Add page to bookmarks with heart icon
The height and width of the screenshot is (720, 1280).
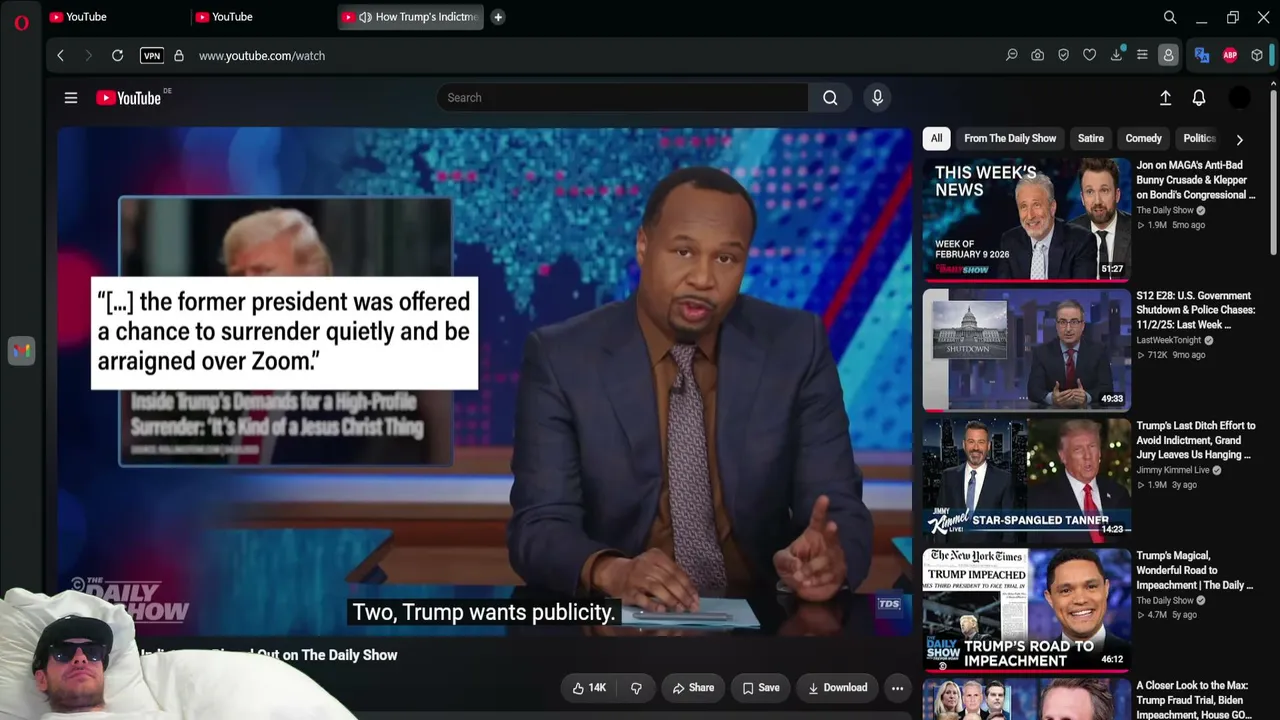pyautogui.click(x=1090, y=56)
